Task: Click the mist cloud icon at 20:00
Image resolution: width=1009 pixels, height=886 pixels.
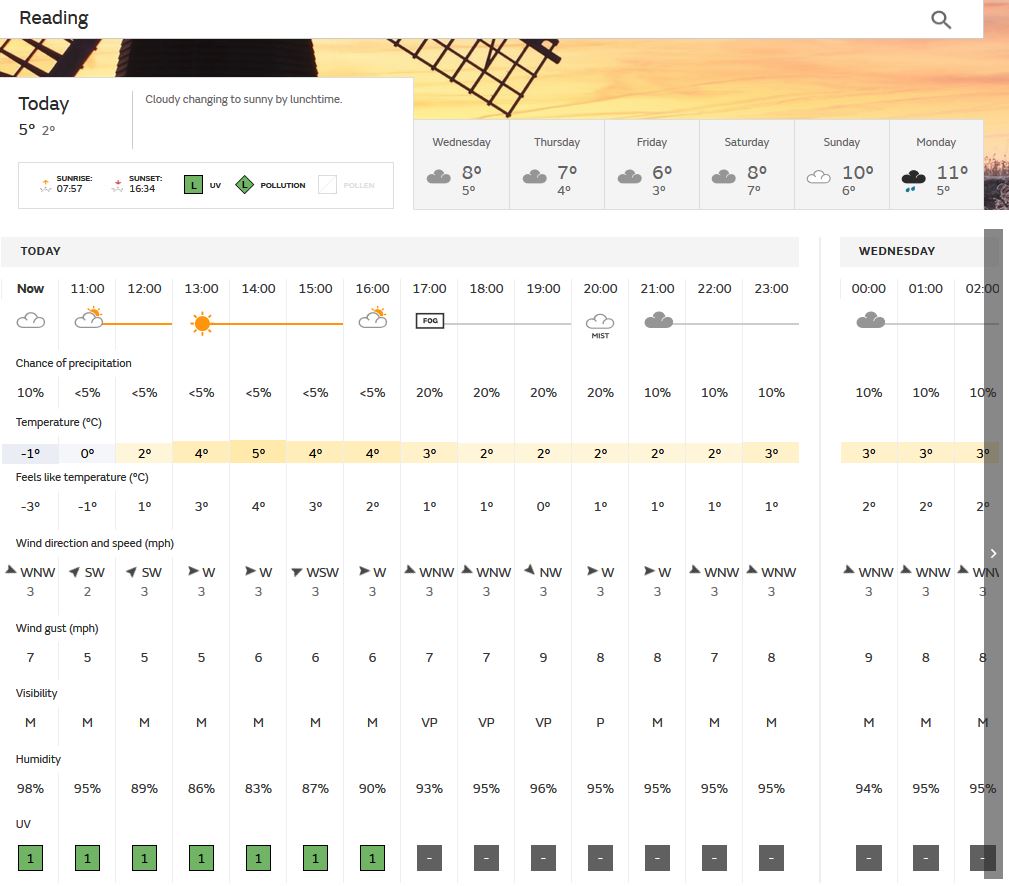Action: [x=600, y=321]
